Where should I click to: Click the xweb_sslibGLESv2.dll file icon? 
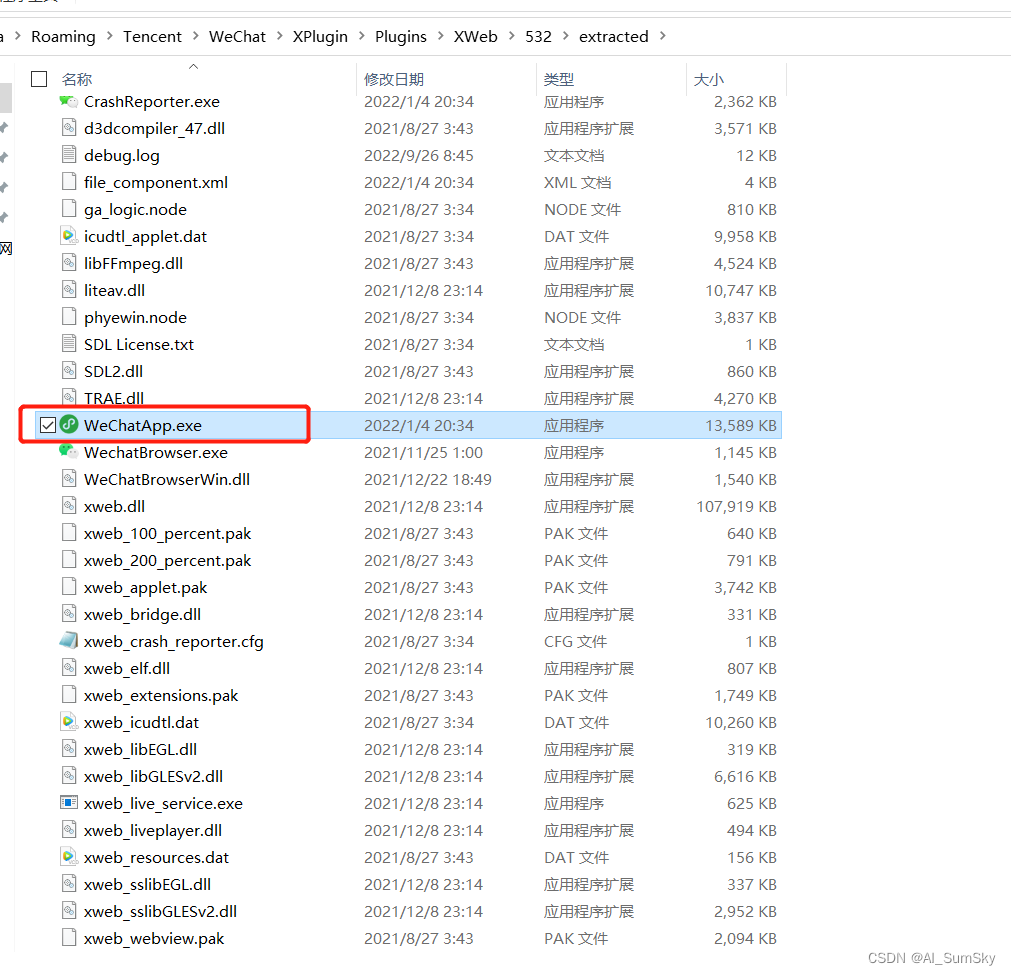coord(68,911)
